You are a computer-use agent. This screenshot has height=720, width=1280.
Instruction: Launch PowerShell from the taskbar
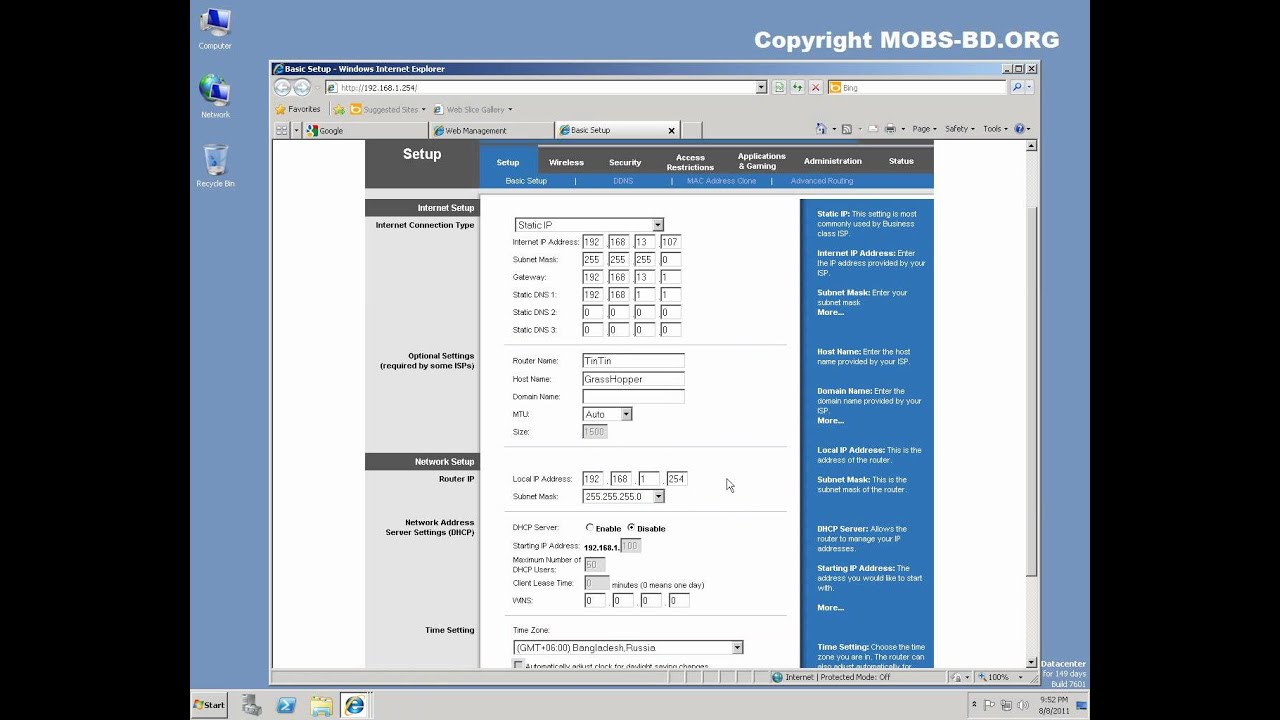tap(286, 705)
